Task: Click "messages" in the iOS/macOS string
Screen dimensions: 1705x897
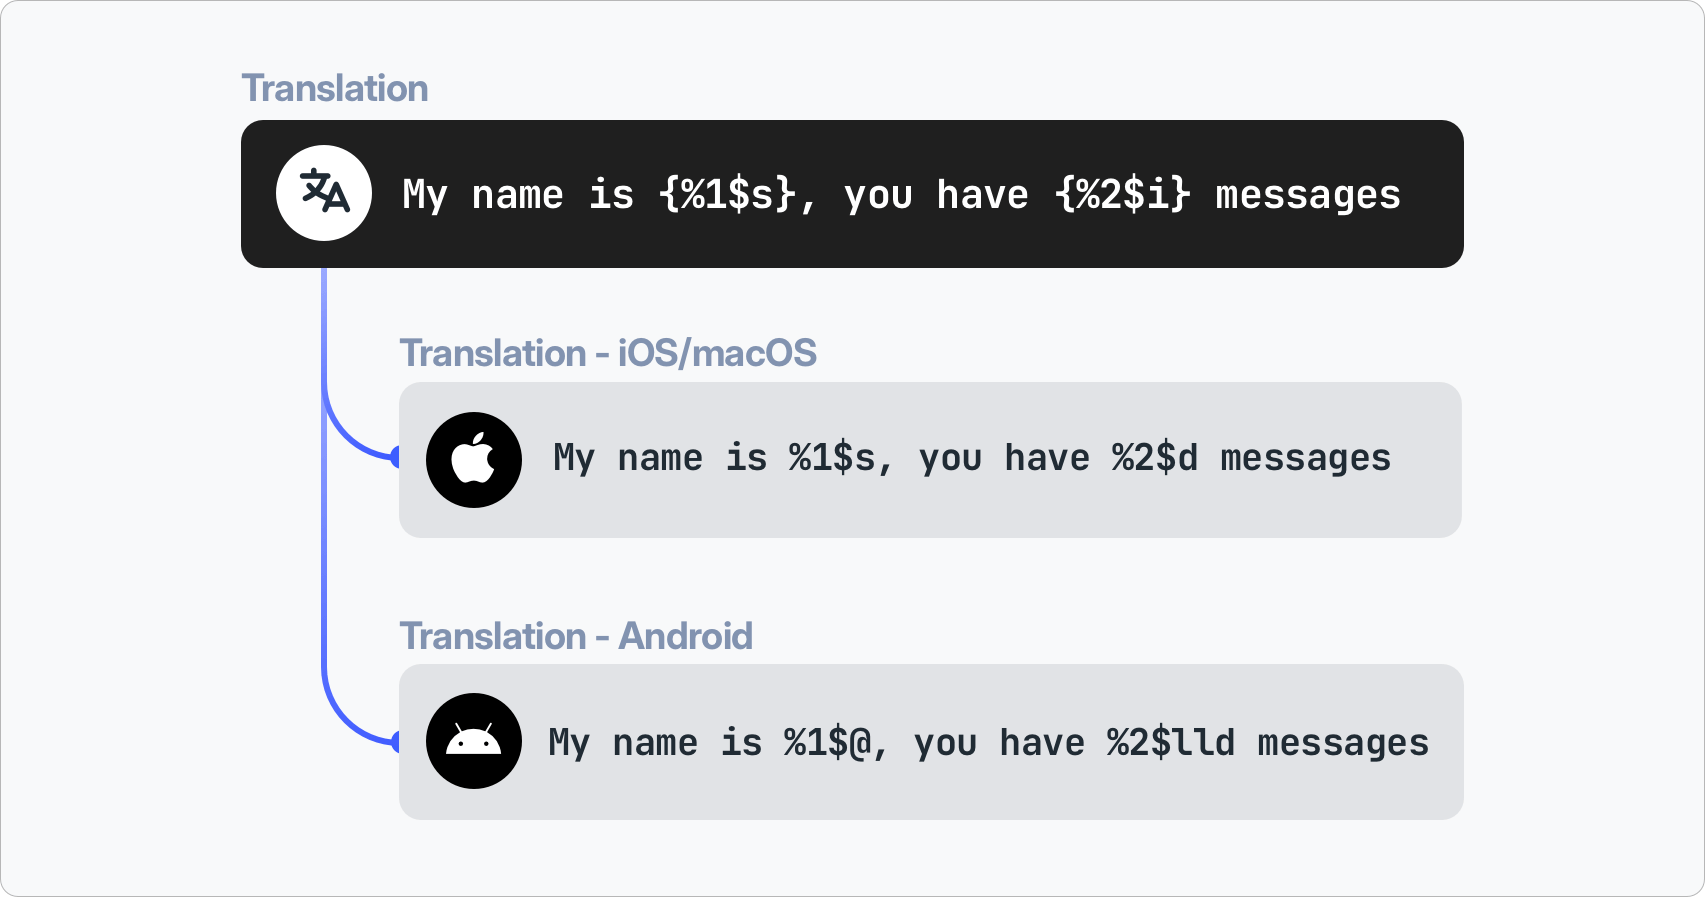Action: (1305, 458)
